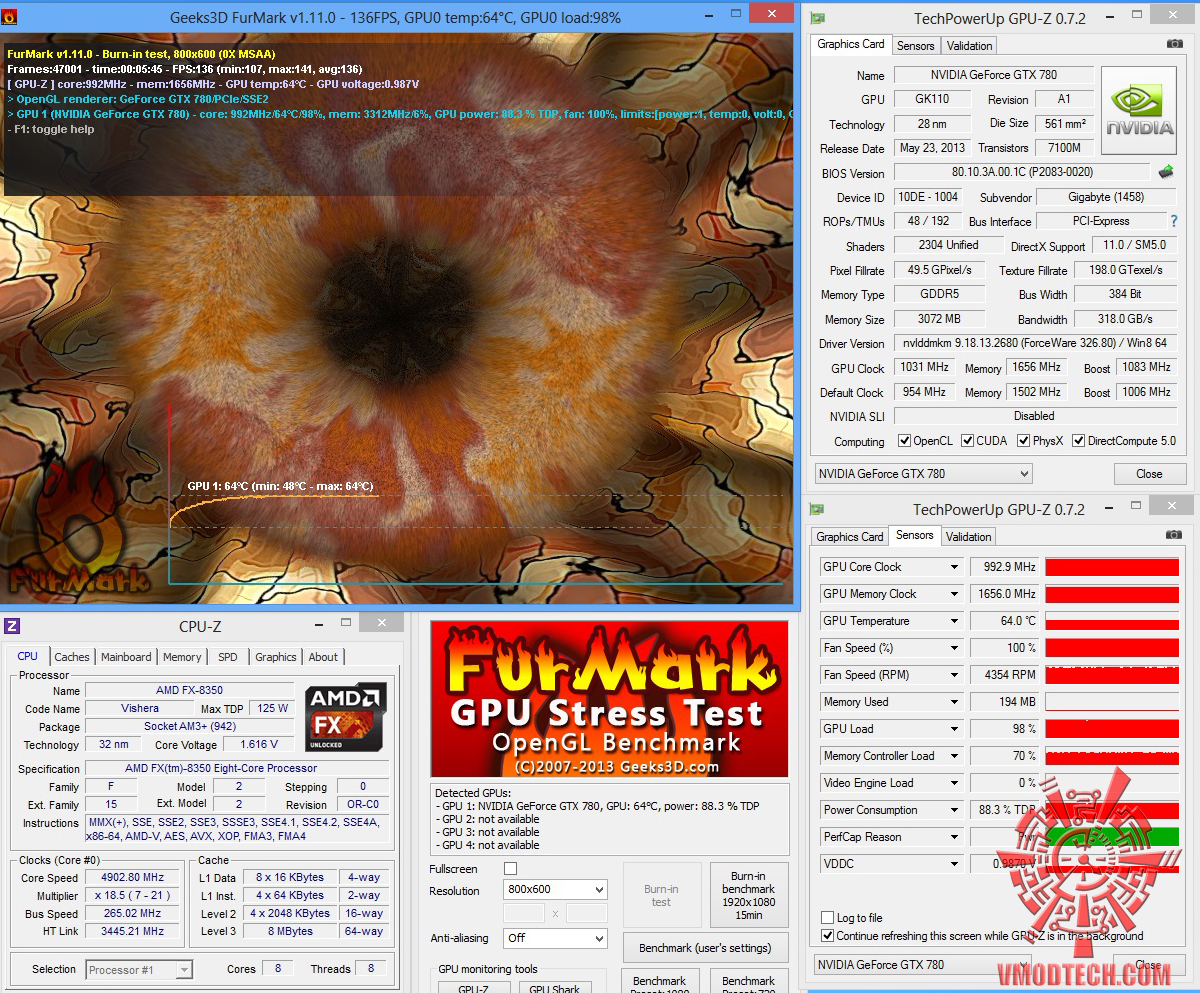The width and height of the screenshot is (1200, 993).
Task: Open the Anti-aliasing dropdown
Action: tap(555, 938)
